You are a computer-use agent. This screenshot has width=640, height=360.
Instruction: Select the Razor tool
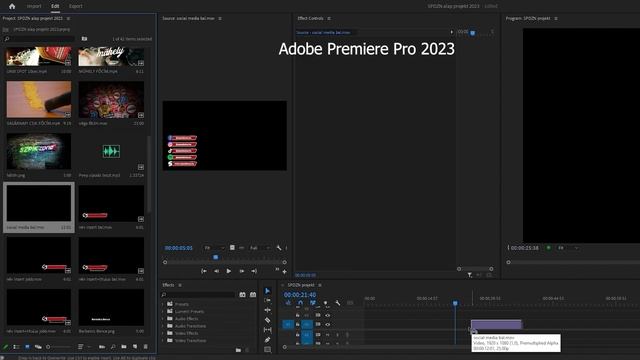pos(267,320)
